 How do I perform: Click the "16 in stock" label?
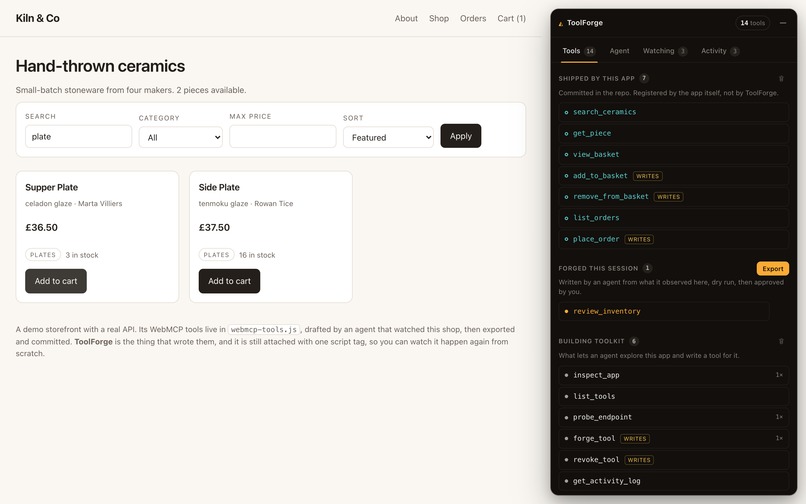click(x=257, y=255)
